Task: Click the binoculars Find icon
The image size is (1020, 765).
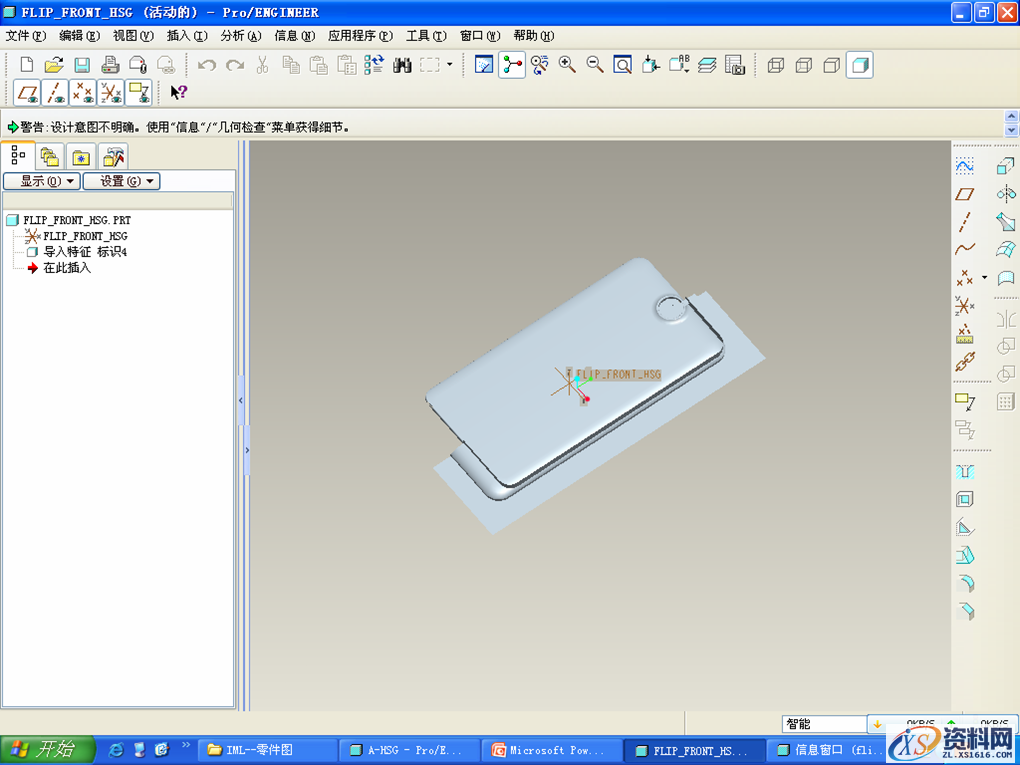Action: [x=403, y=66]
